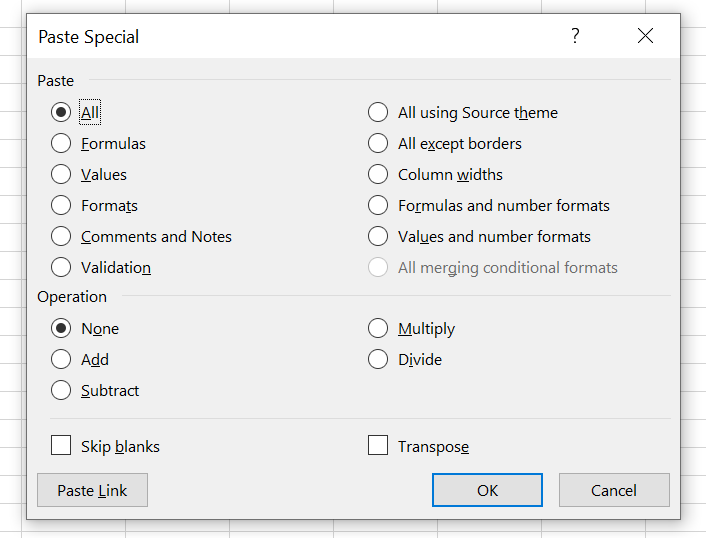706x538 pixels.
Task: Enable Skip blanks checkbox
Action: (x=62, y=446)
